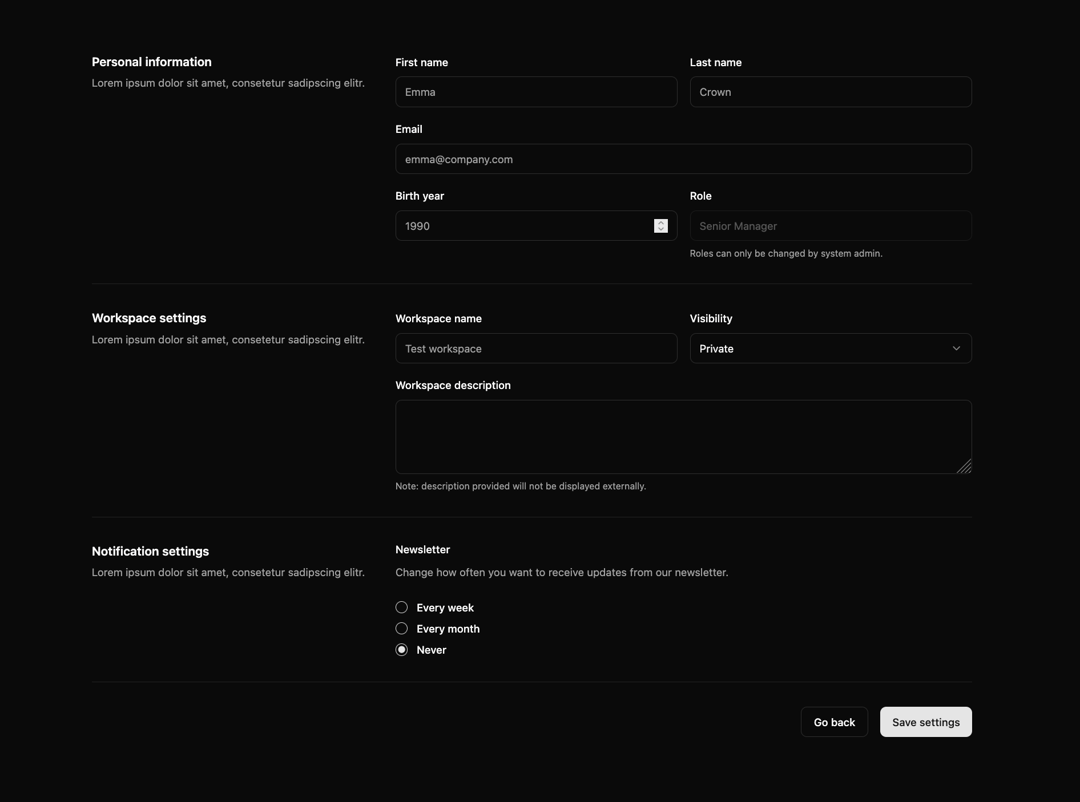Image resolution: width=1080 pixels, height=802 pixels.
Task: Click the Birth year number field
Action: [536, 225]
